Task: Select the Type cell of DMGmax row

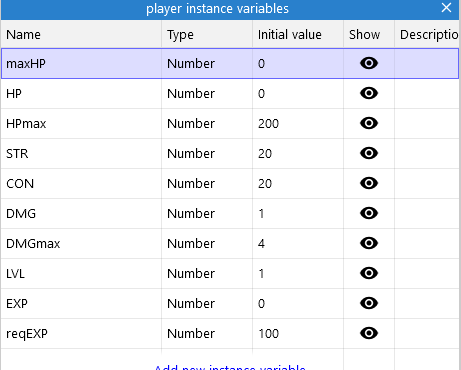Action: (207, 243)
